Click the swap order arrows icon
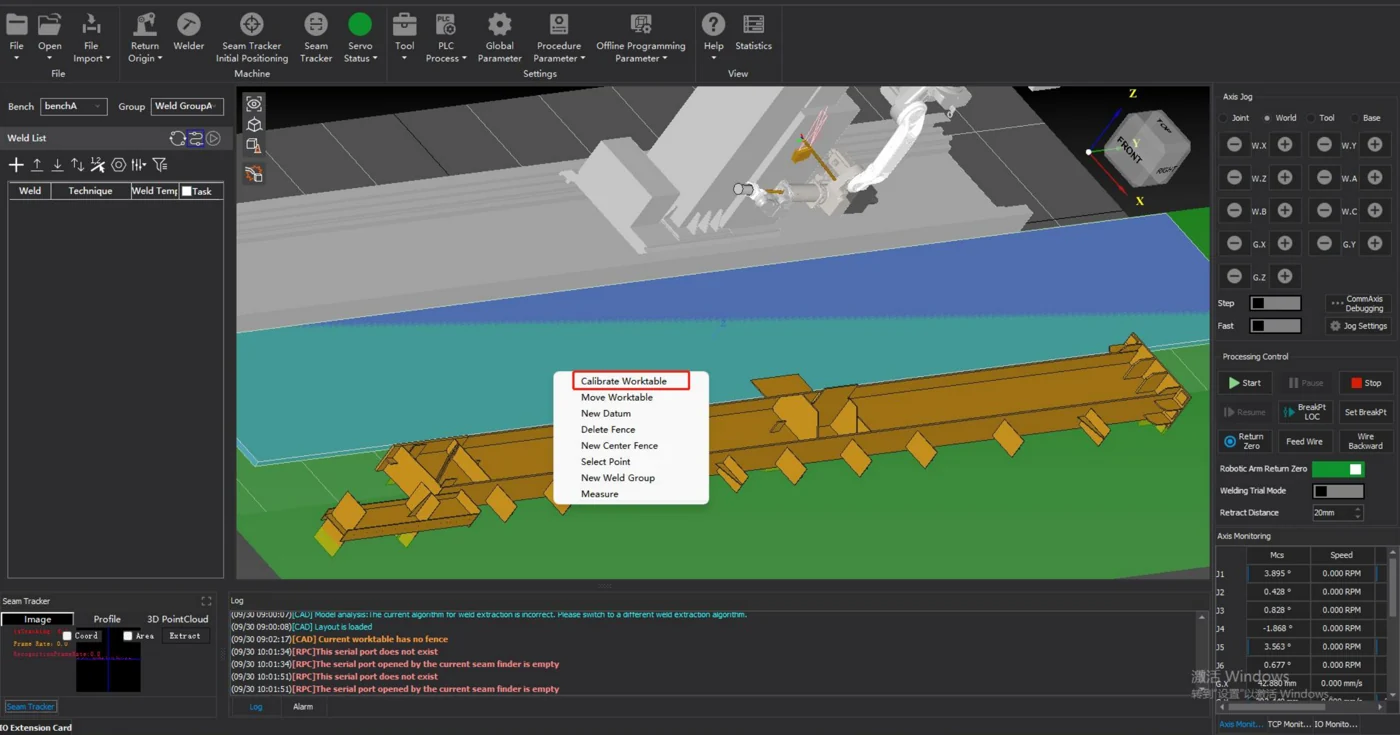The image size is (1400, 735). 77,165
